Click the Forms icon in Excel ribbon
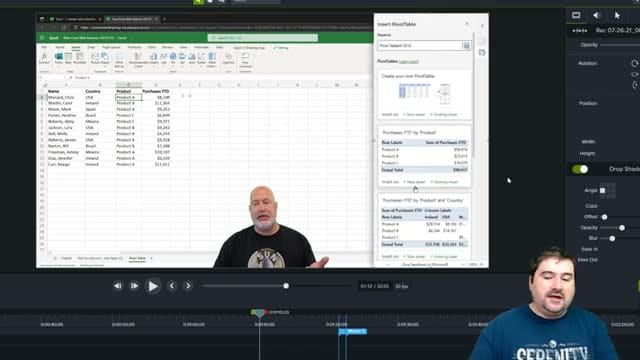The height and width of the screenshot is (360, 640). [x=59, y=58]
